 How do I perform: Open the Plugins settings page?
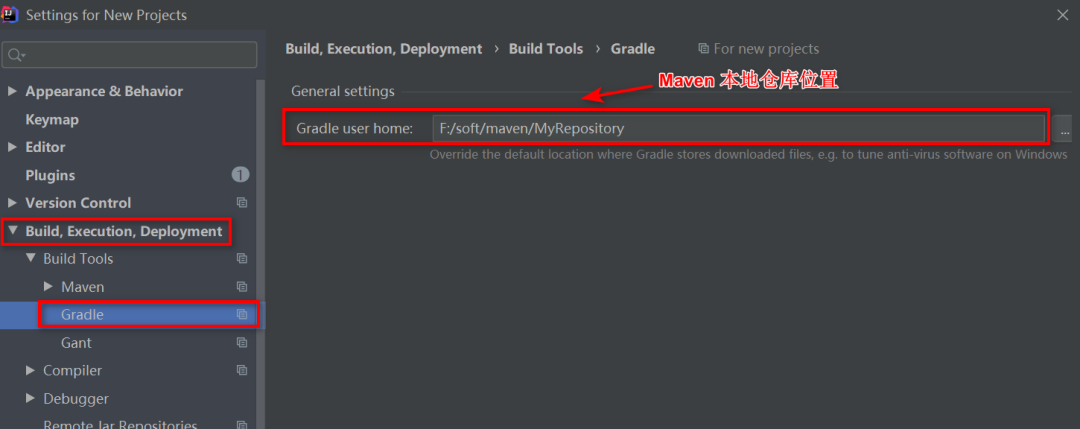pos(50,176)
